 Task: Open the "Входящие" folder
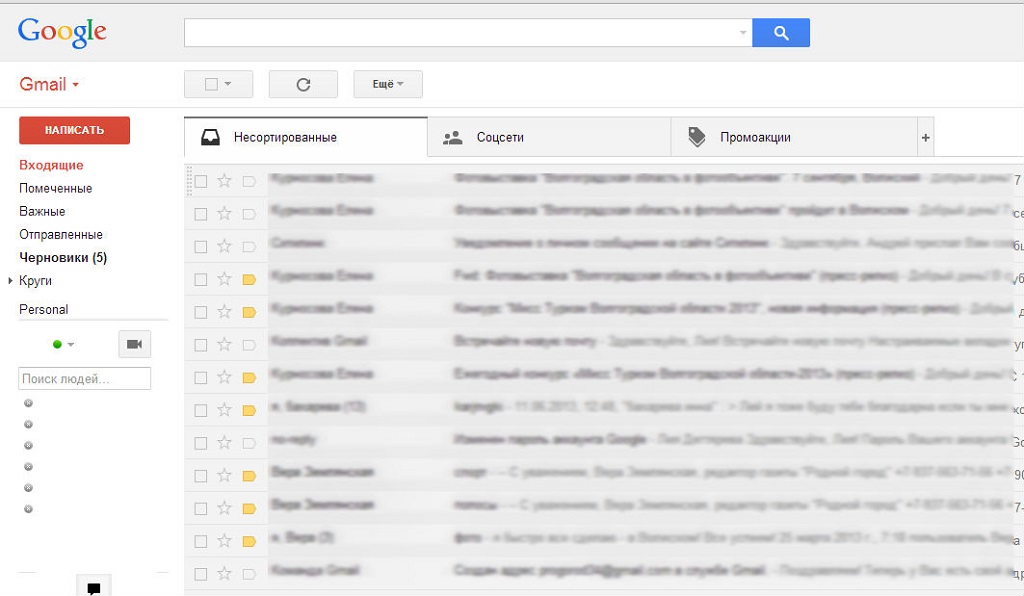point(51,165)
